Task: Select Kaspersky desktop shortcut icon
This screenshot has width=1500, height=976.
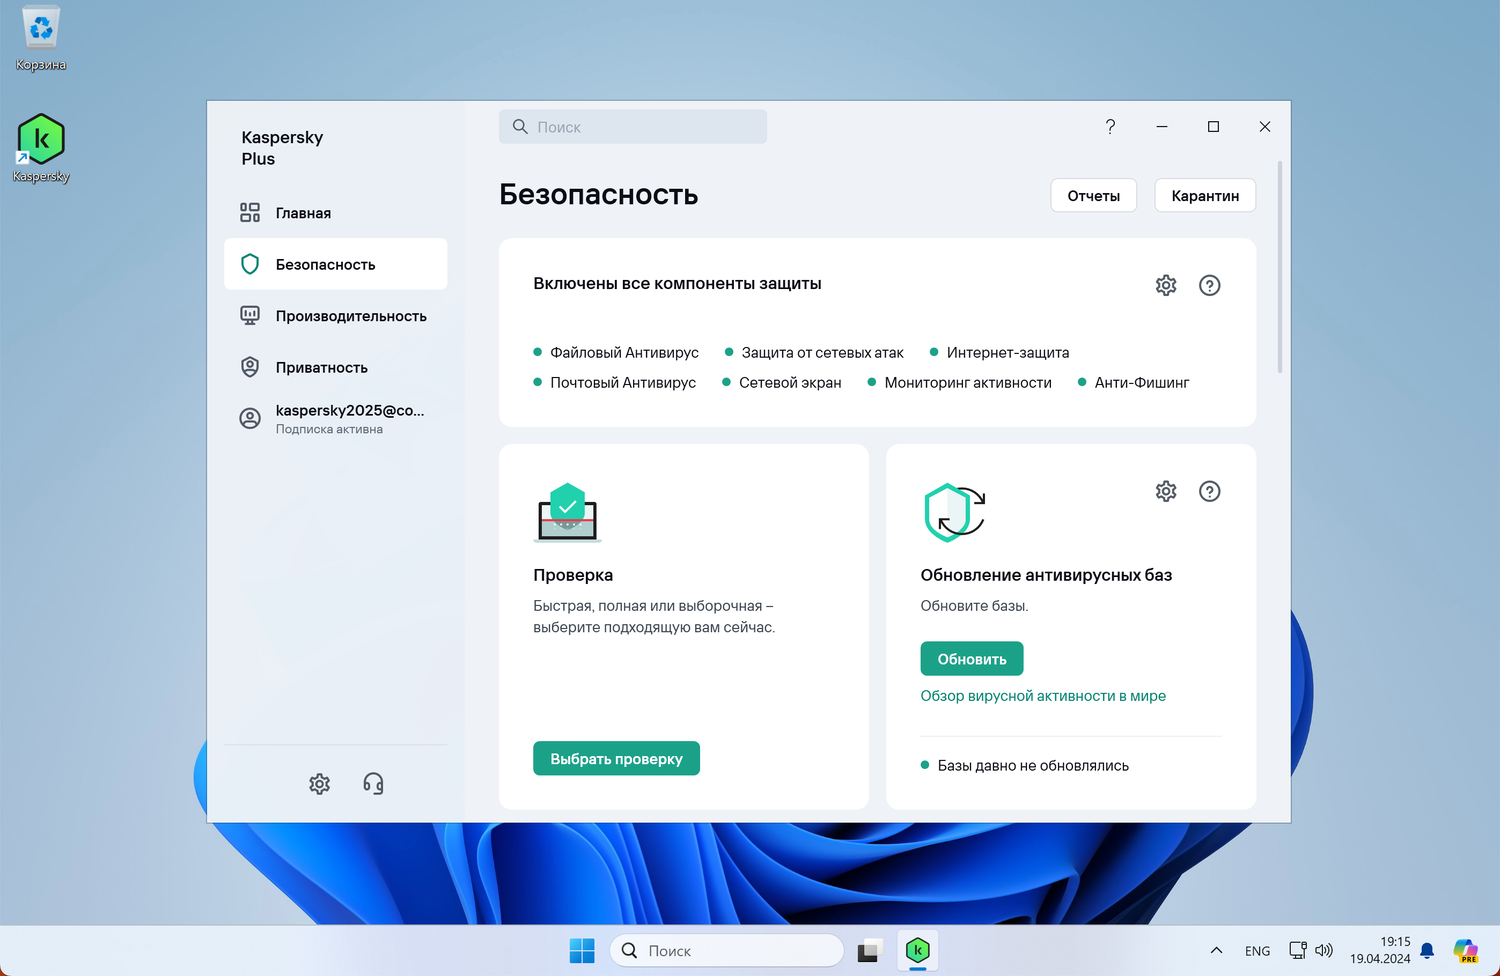Action: pyautogui.click(x=41, y=149)
